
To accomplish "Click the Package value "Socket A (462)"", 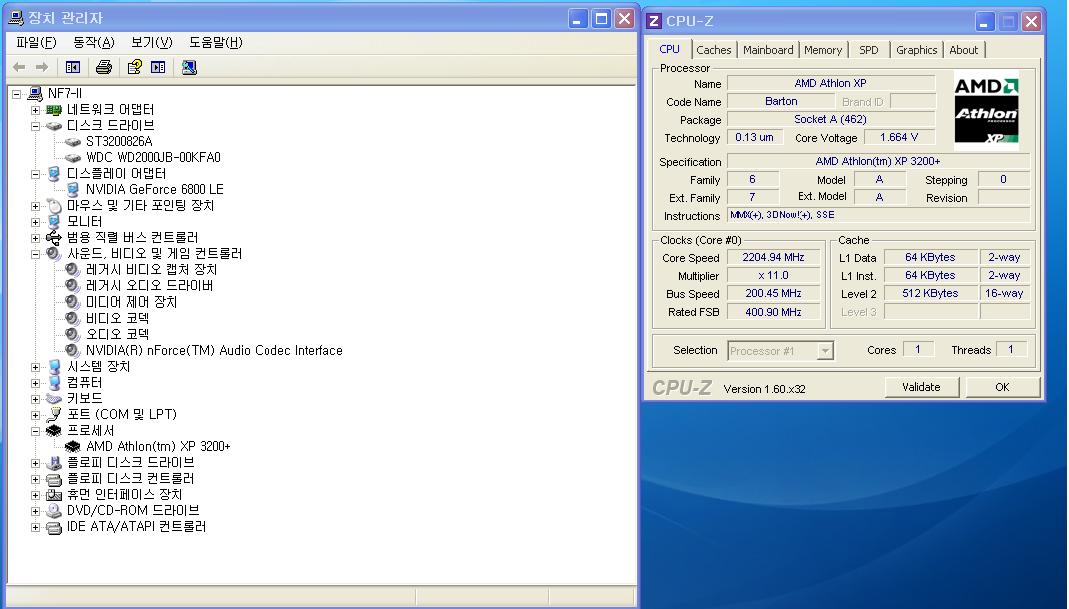I will click(830, 119).
